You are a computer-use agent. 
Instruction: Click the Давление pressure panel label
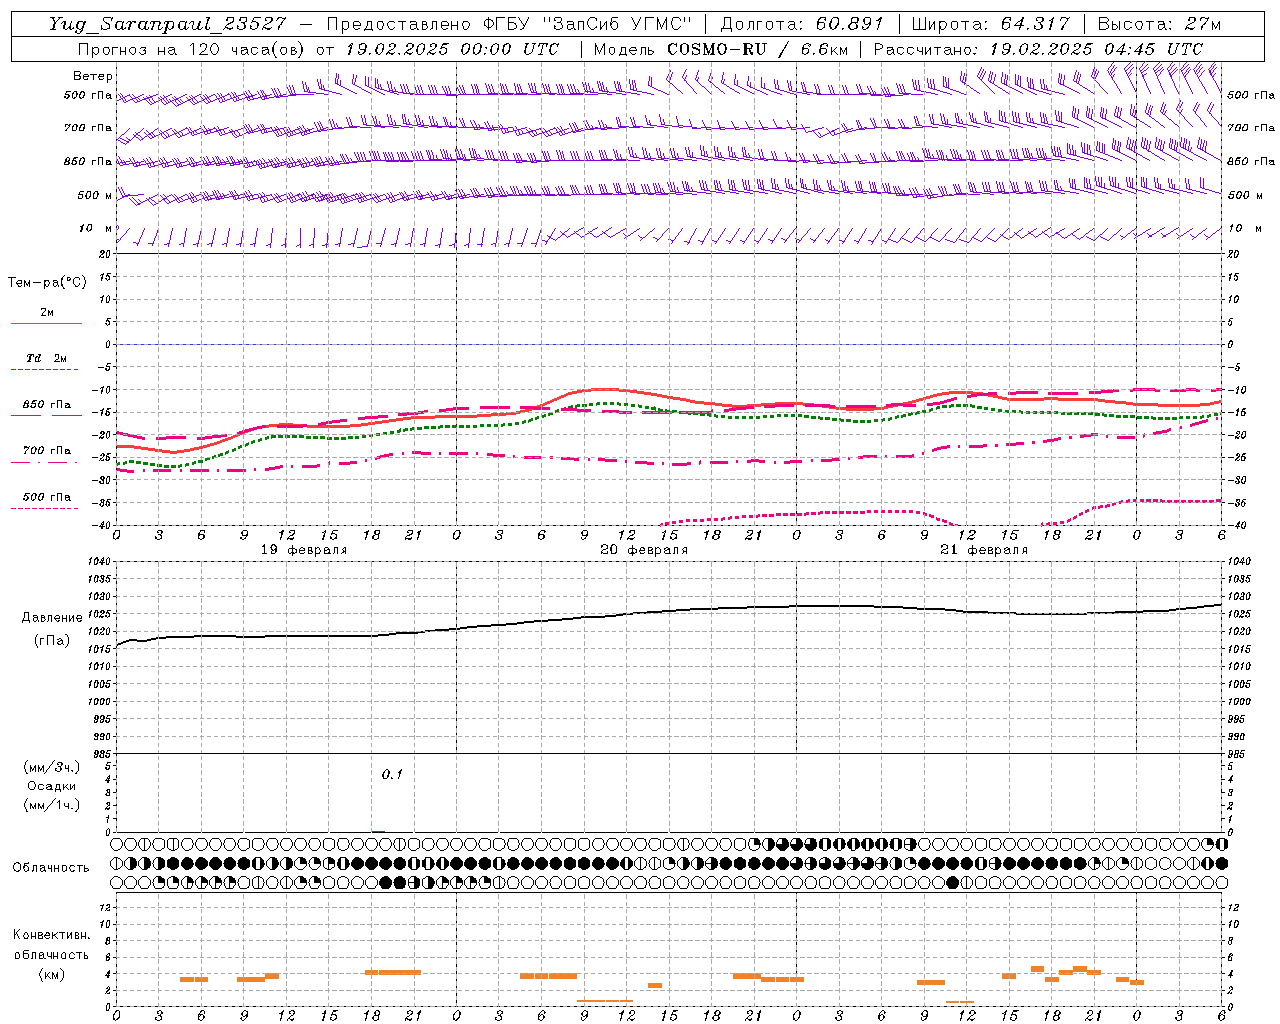point(52,618)
